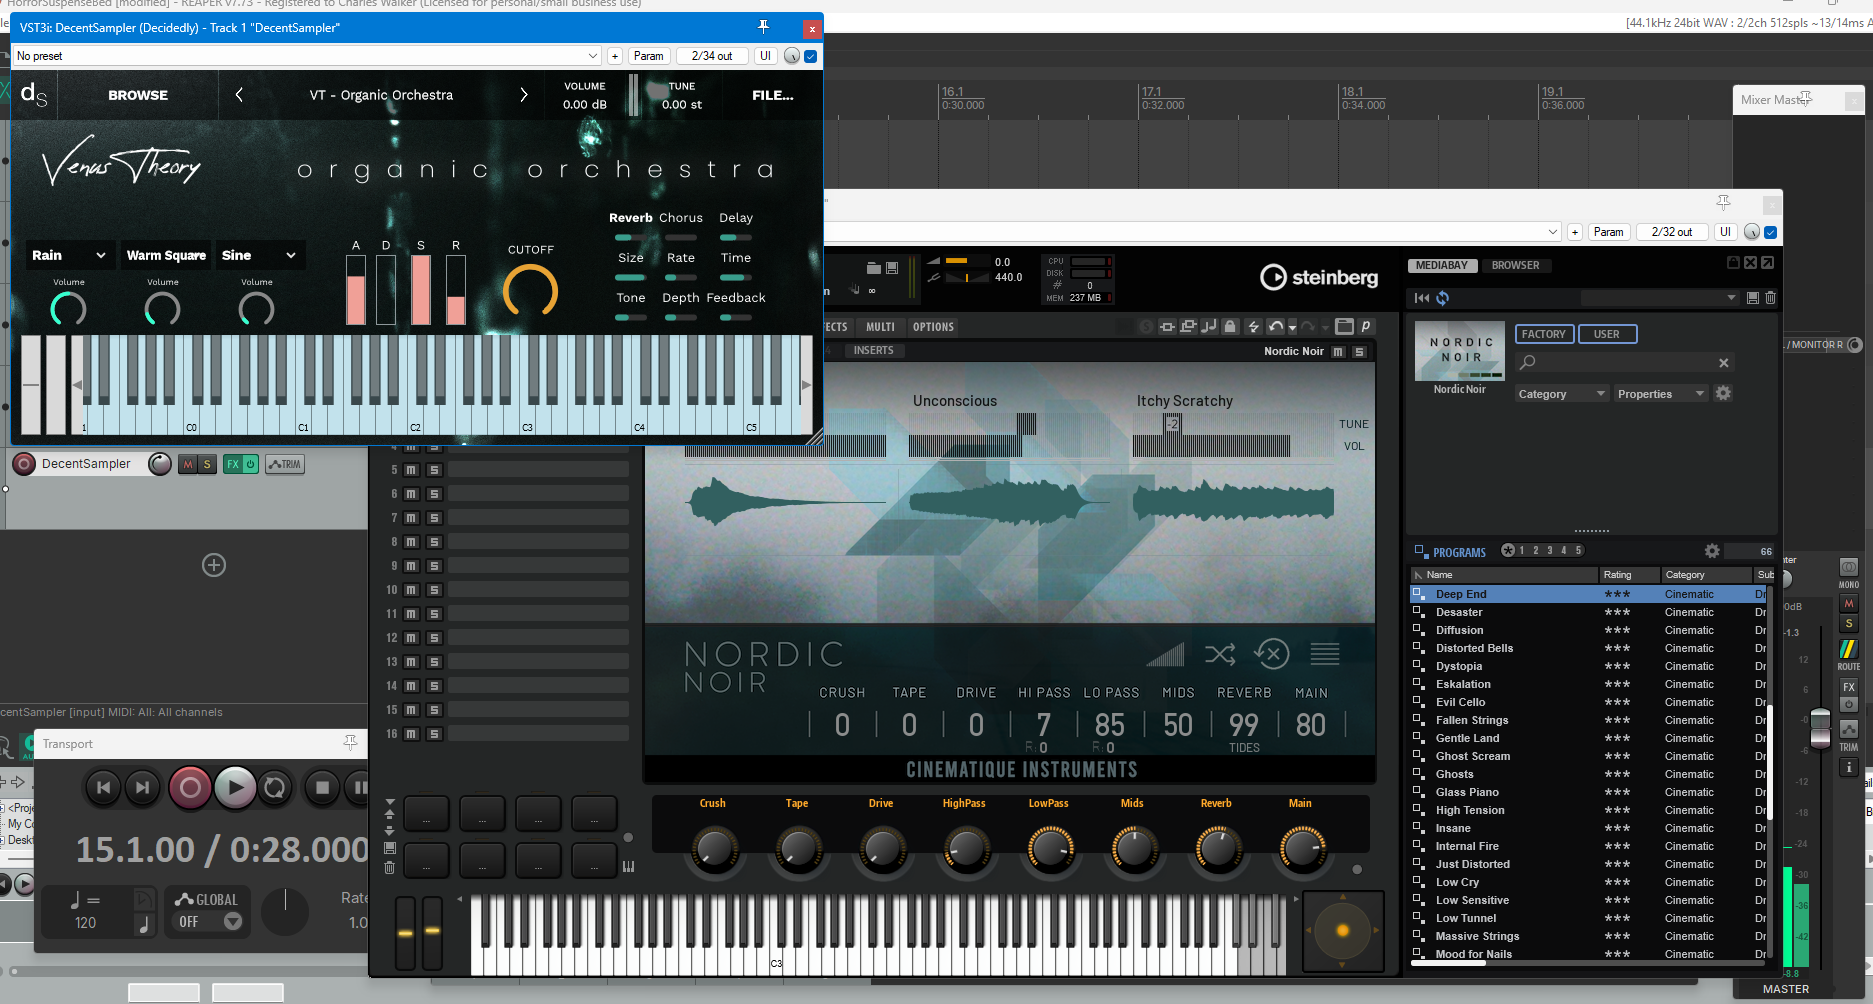Viewport: 1873px width, 1004px height.
Task: Open DecentSampler track FX chain
Action: [x=232, y=464]
